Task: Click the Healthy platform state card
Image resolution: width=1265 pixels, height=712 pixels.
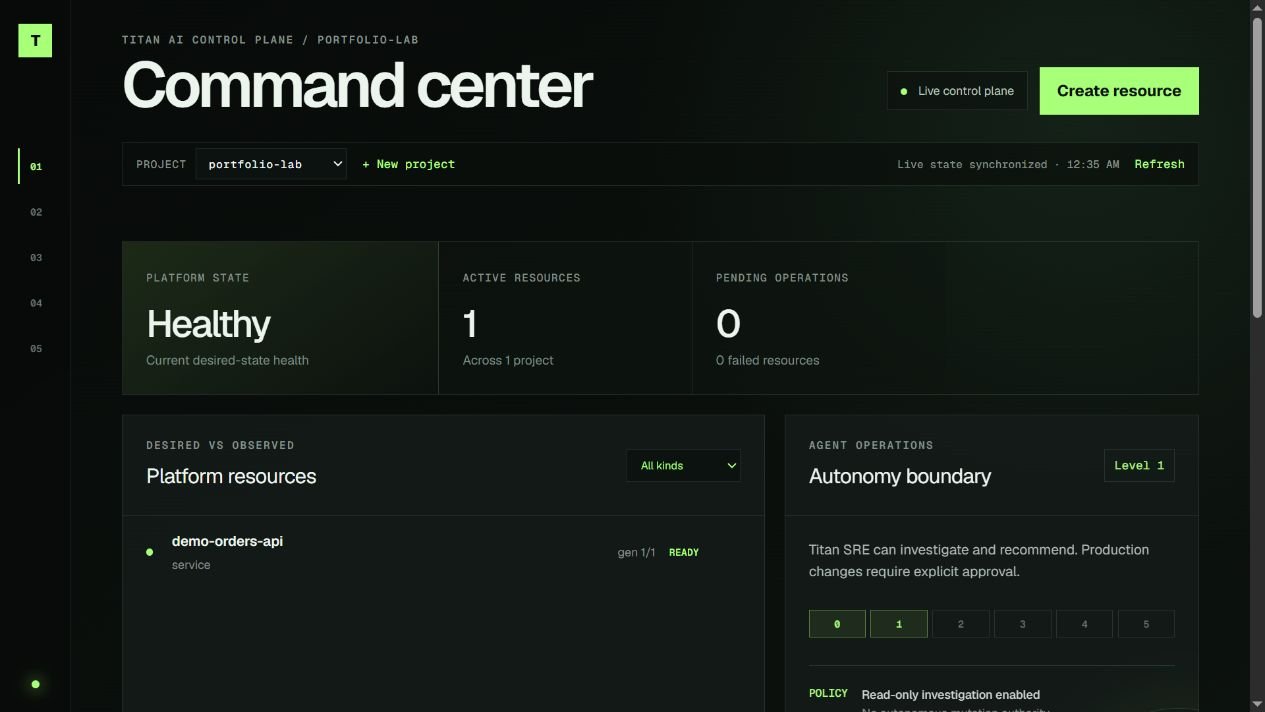Action: click(280, 318)
